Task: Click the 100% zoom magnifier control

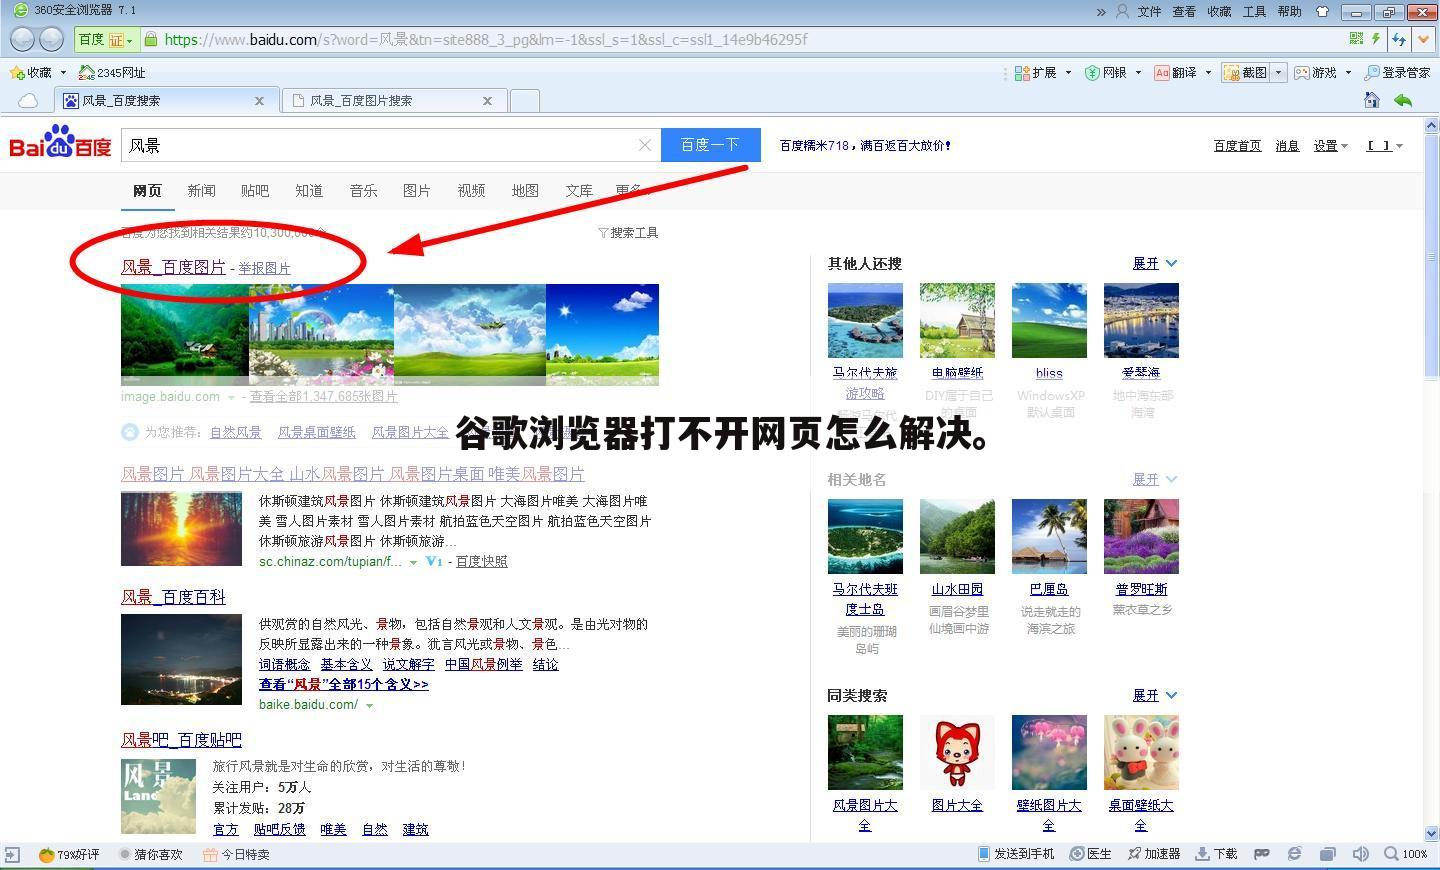Action: [1406, 854]
